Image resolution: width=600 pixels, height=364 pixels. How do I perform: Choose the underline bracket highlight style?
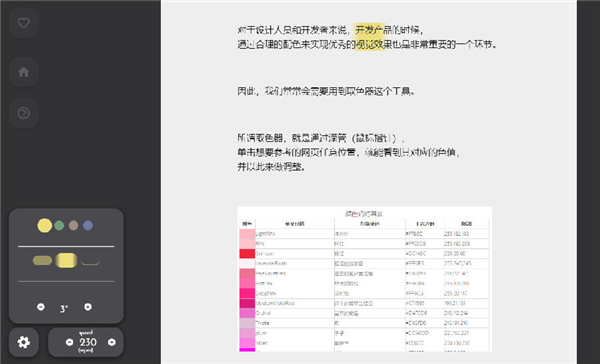(x=90, y=263)
